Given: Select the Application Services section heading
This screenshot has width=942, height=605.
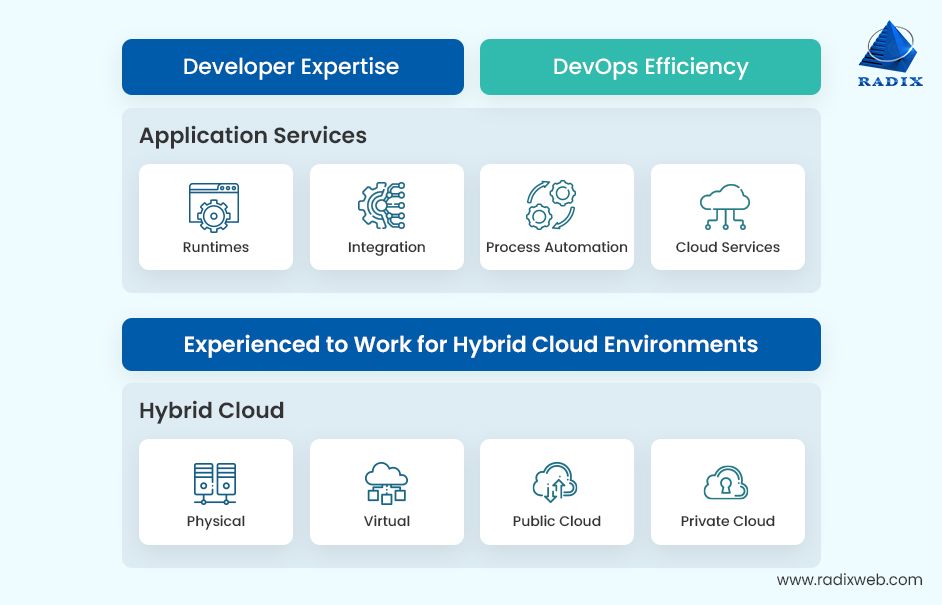Looking at the screenshot, I should (253, 136).
